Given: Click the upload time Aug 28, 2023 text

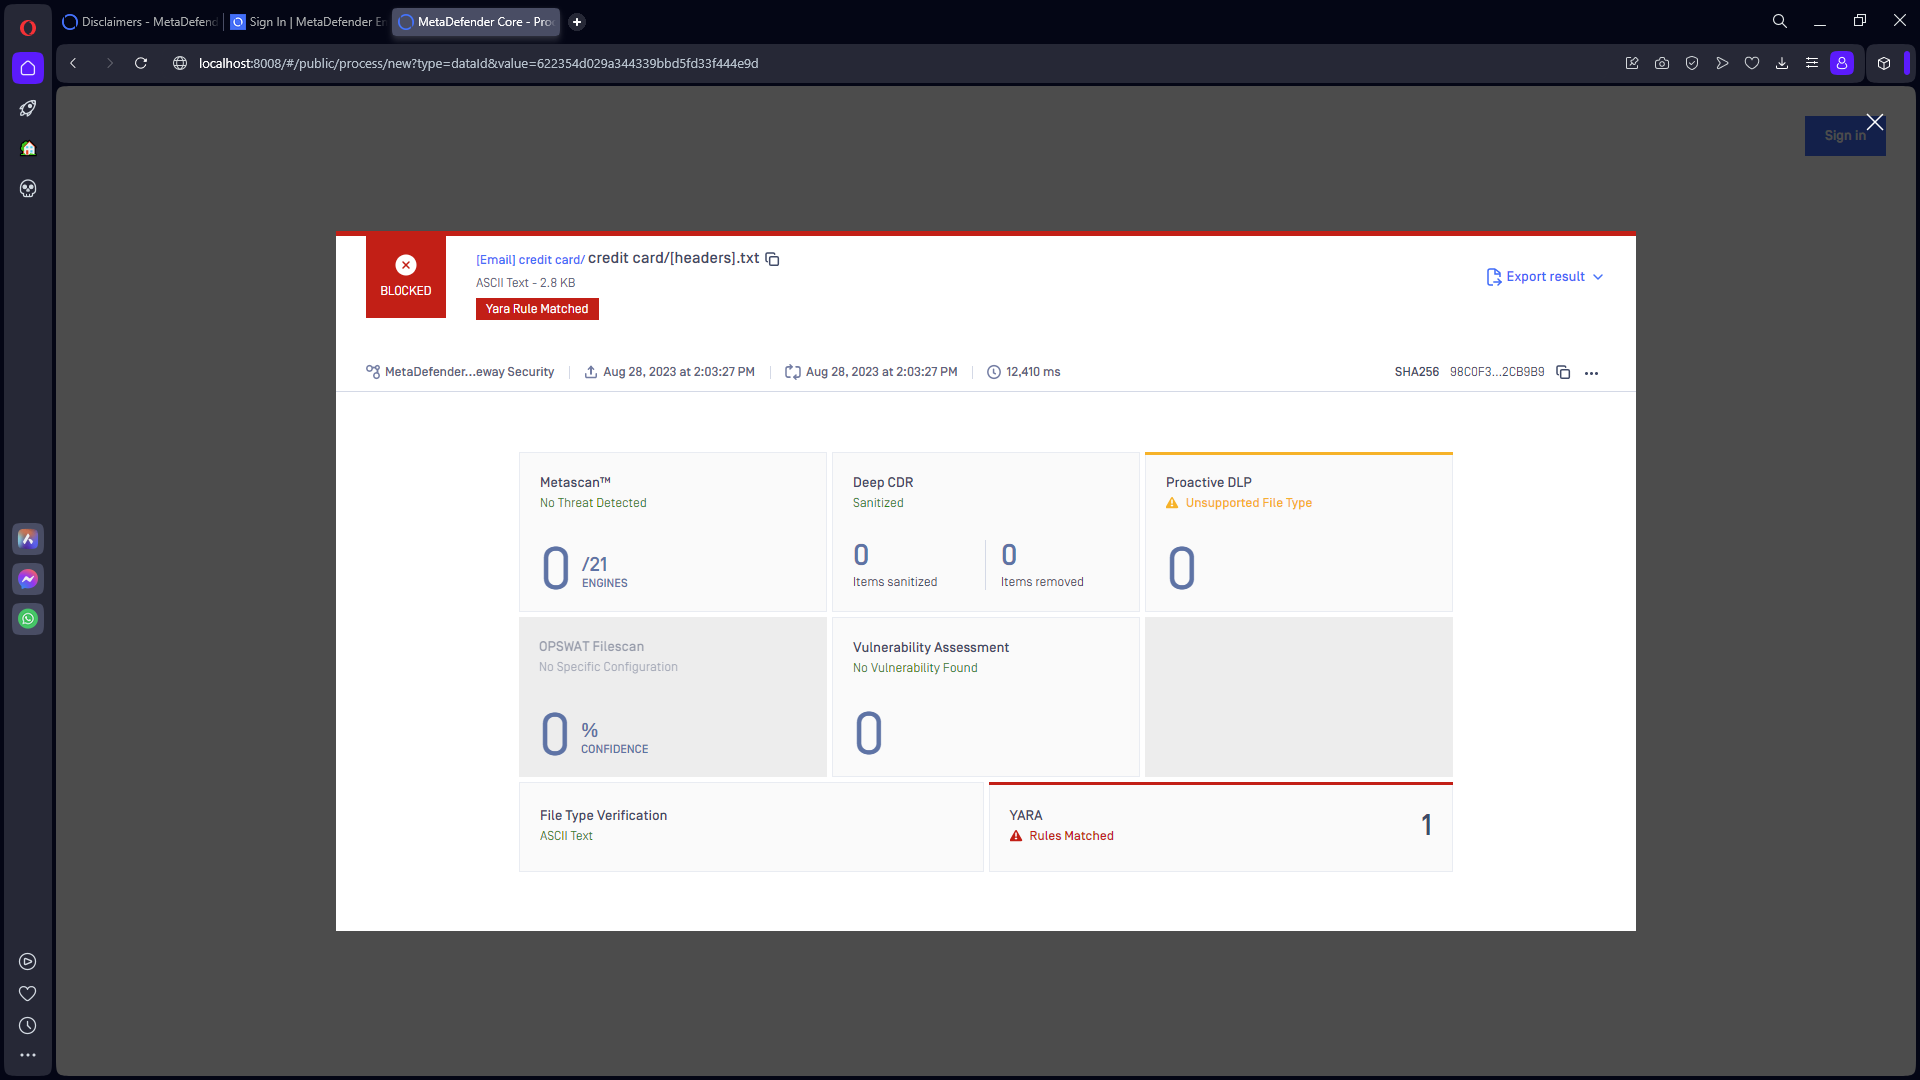Looking at the screenshot, I should coord(679,372).
